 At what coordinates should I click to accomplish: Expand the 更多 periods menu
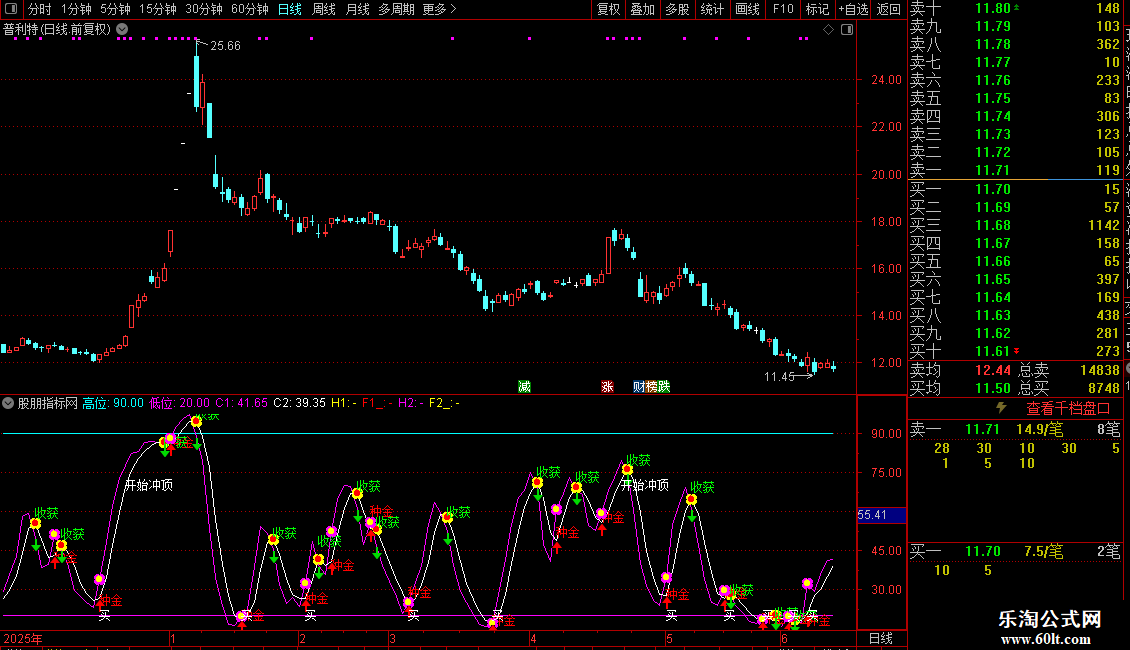click(440, 9)
